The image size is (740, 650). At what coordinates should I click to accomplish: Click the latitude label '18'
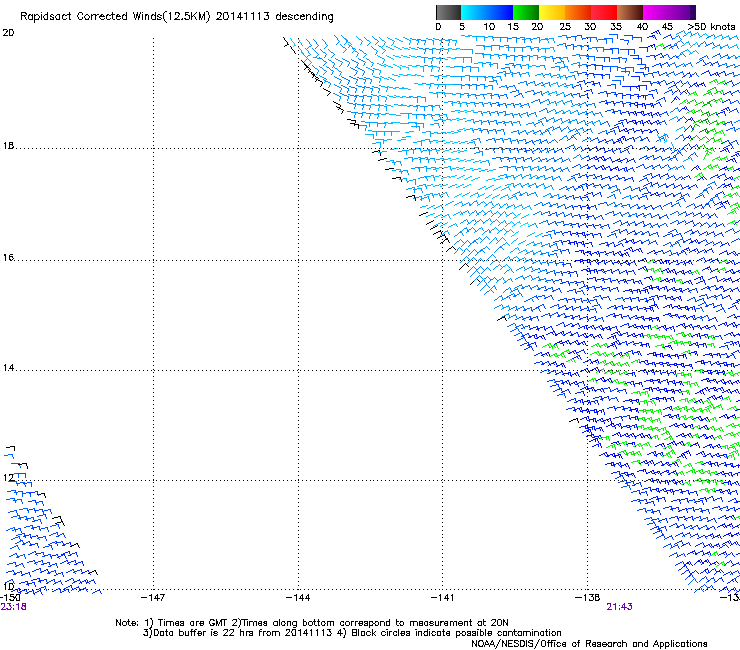[8, 145]
